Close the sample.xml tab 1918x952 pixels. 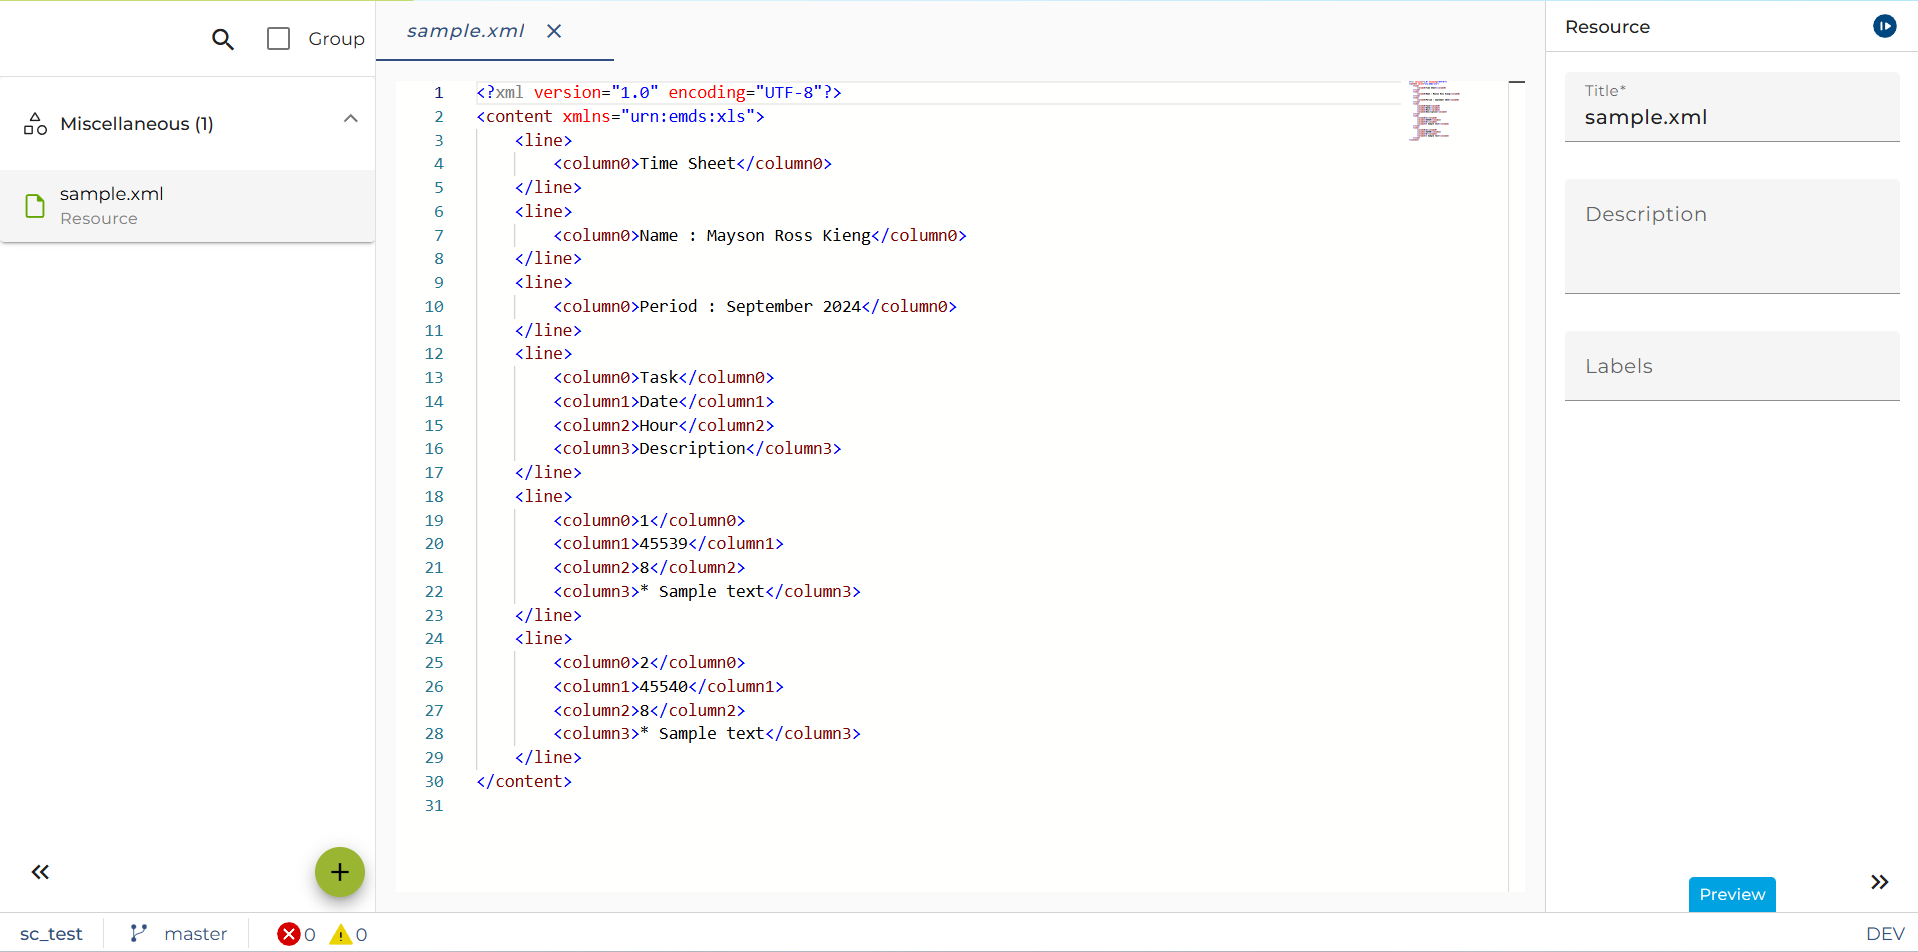click(x=554, y=31)
